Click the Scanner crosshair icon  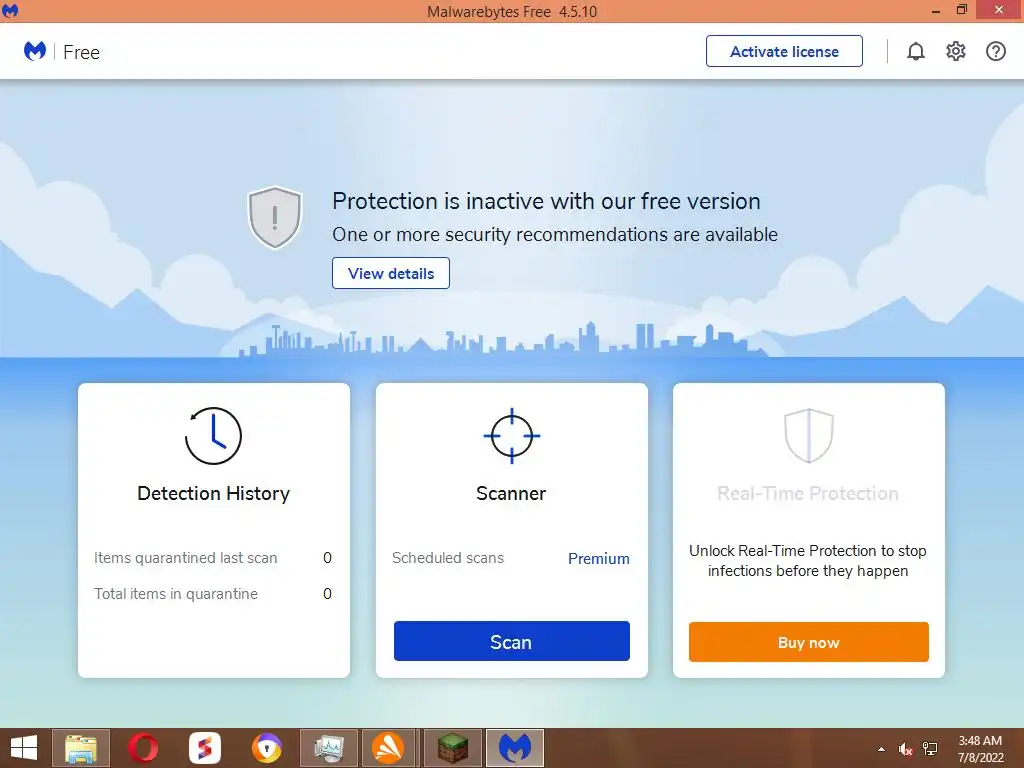pos(511,436)
